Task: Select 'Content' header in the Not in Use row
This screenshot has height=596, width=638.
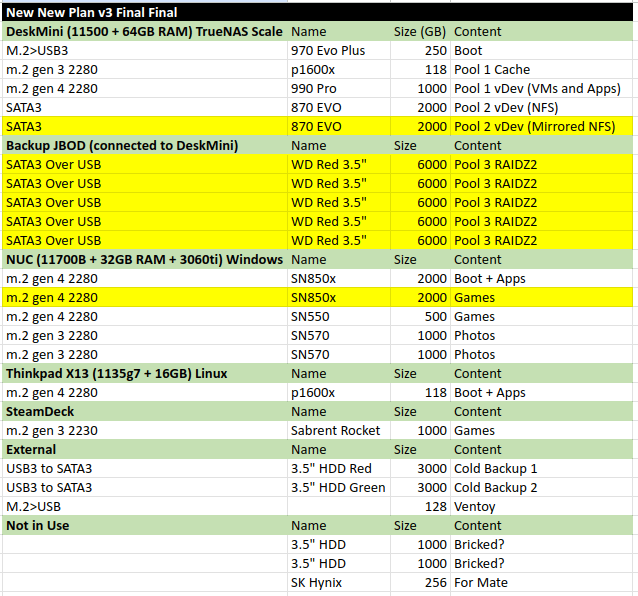Action: (542, 526)
